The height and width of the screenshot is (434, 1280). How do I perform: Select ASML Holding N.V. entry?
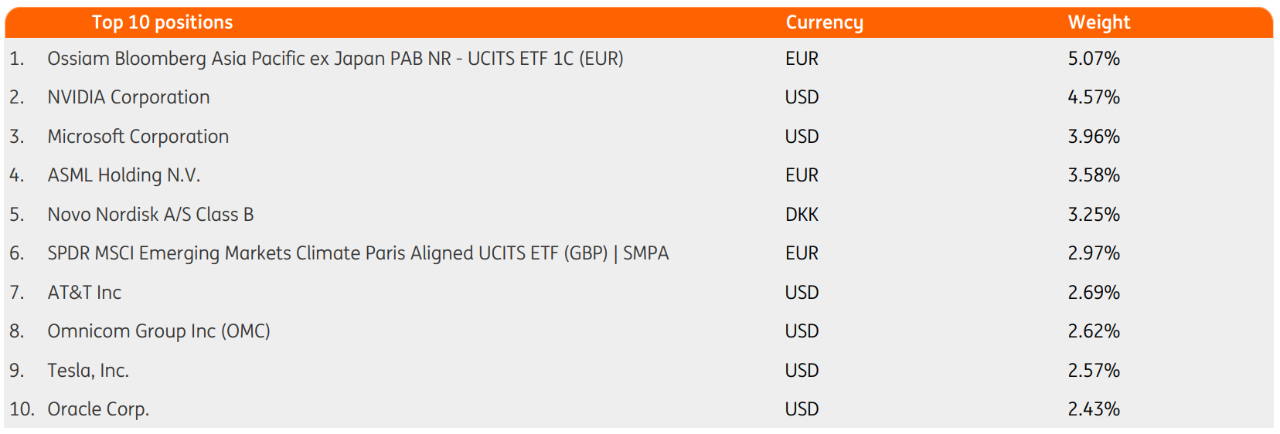click(124, 176)
